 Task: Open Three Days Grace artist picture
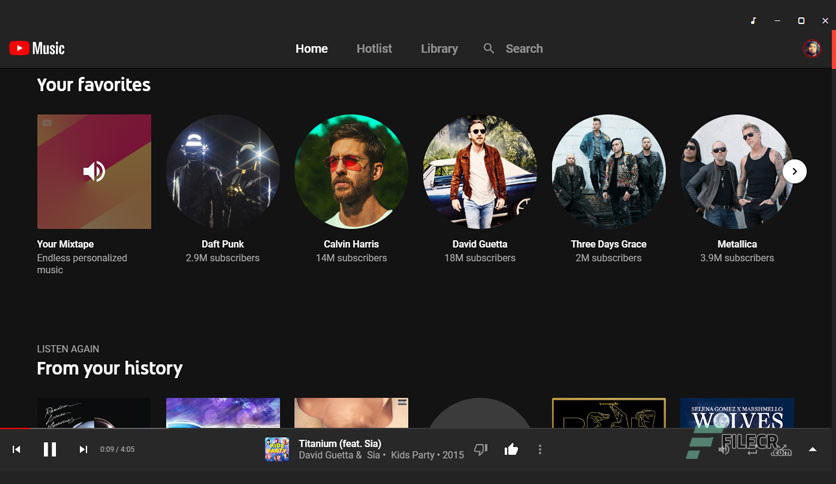608,172
